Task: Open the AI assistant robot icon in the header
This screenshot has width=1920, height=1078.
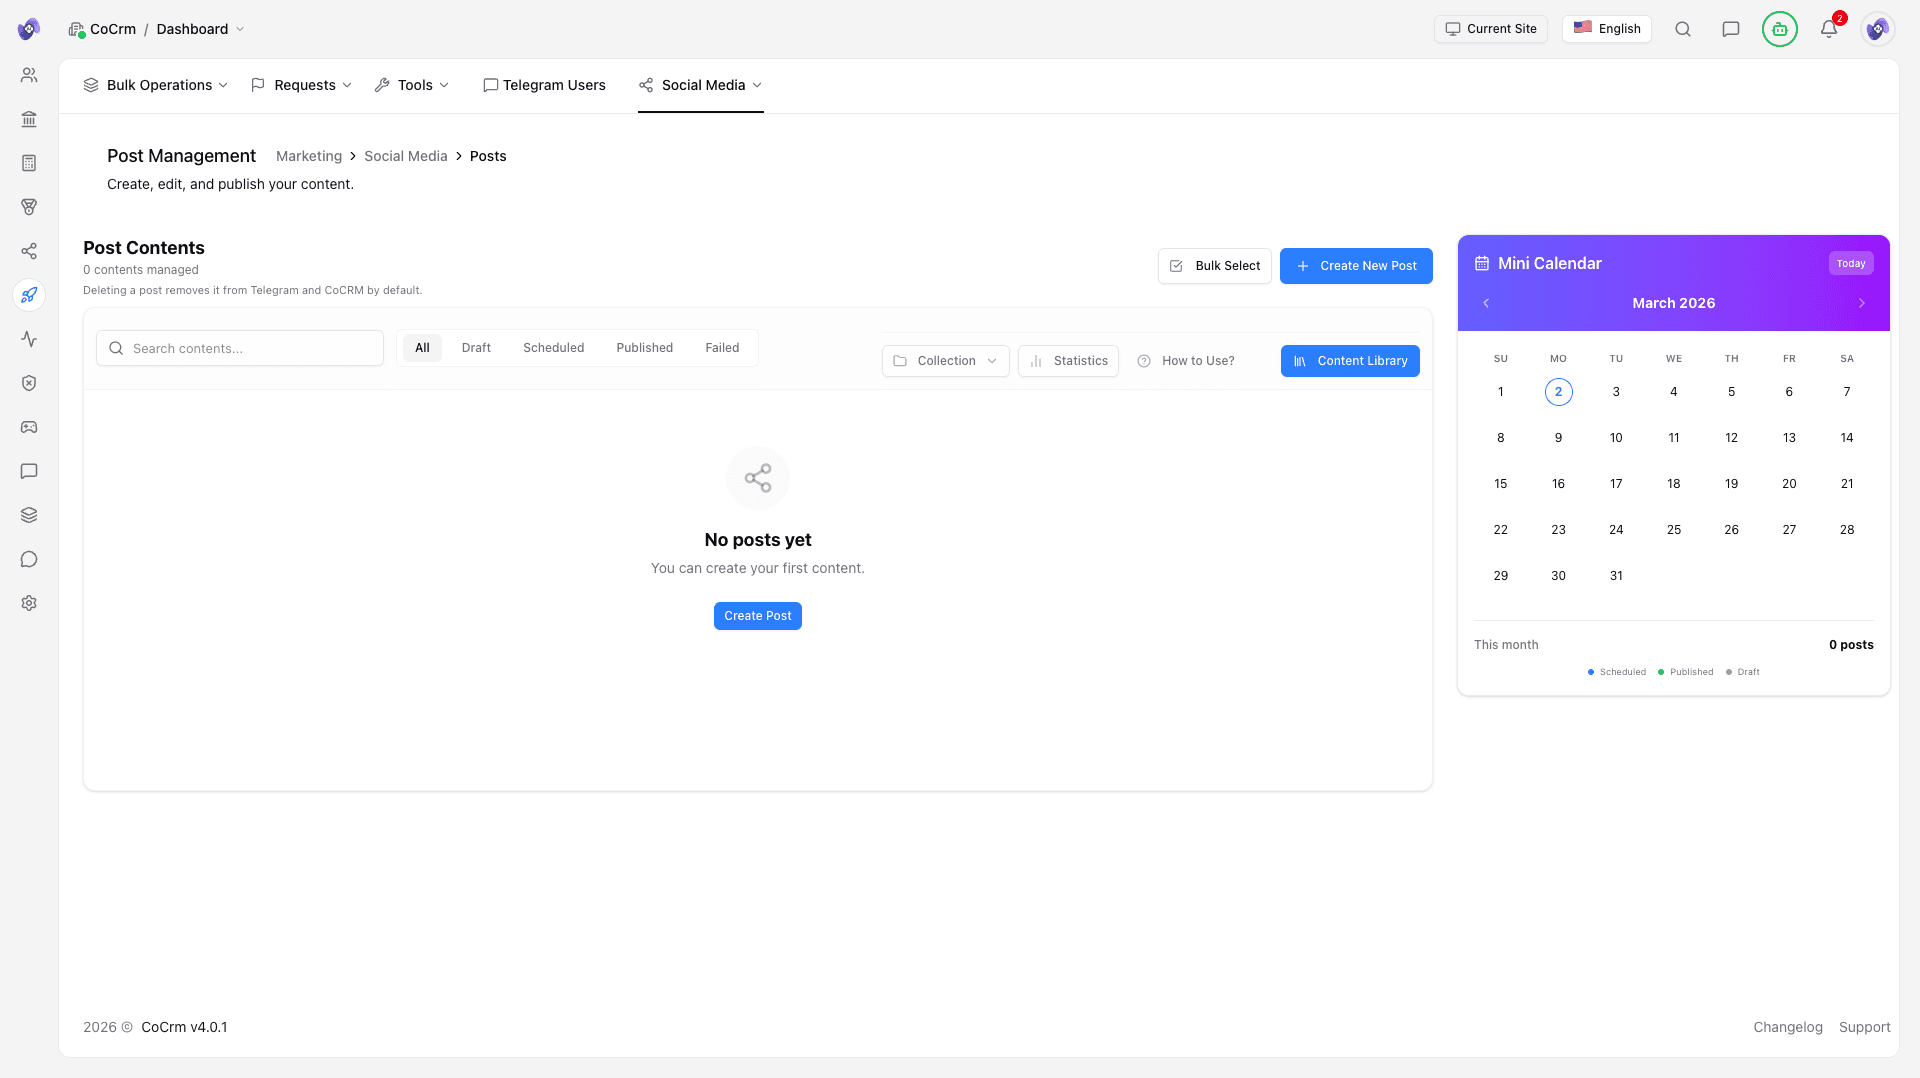Action: coord(1779,29)
